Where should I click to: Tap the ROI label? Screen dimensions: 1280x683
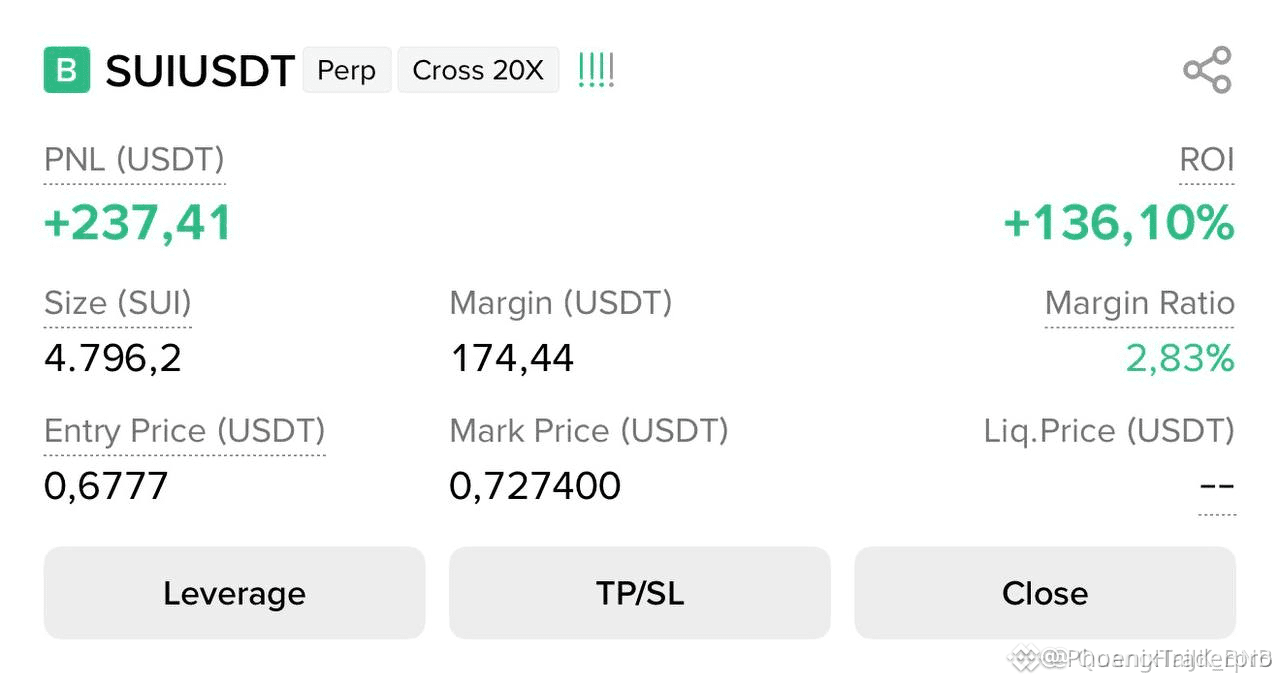1207,160
